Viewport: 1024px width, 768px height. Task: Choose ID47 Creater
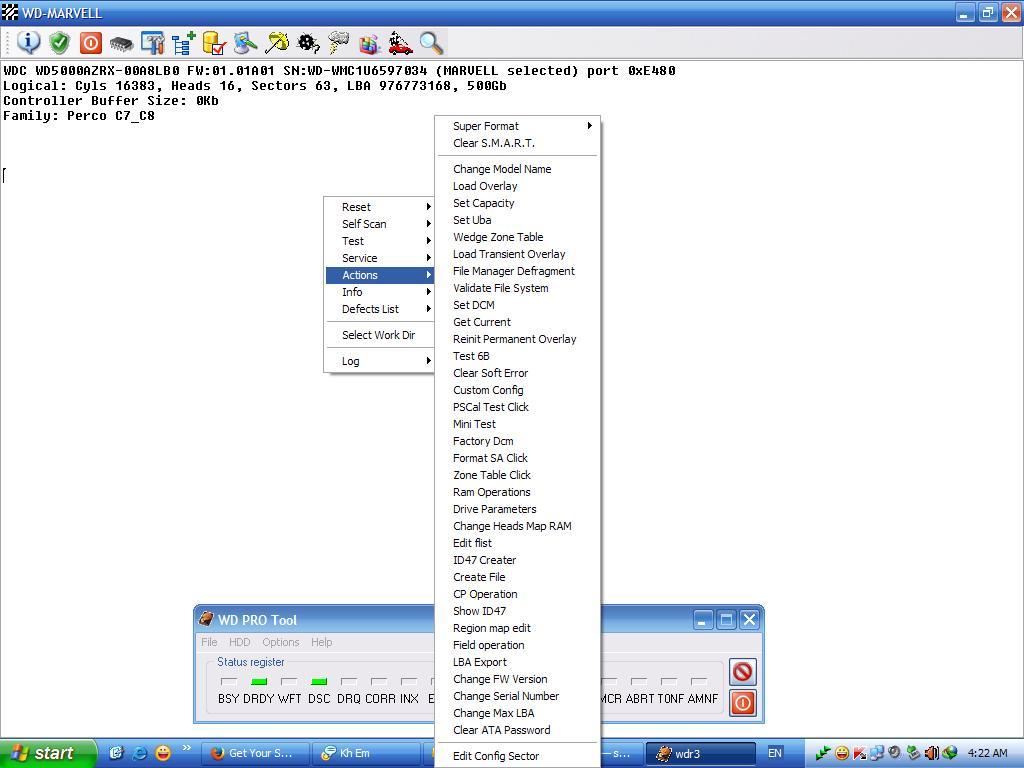pos(518,560)
